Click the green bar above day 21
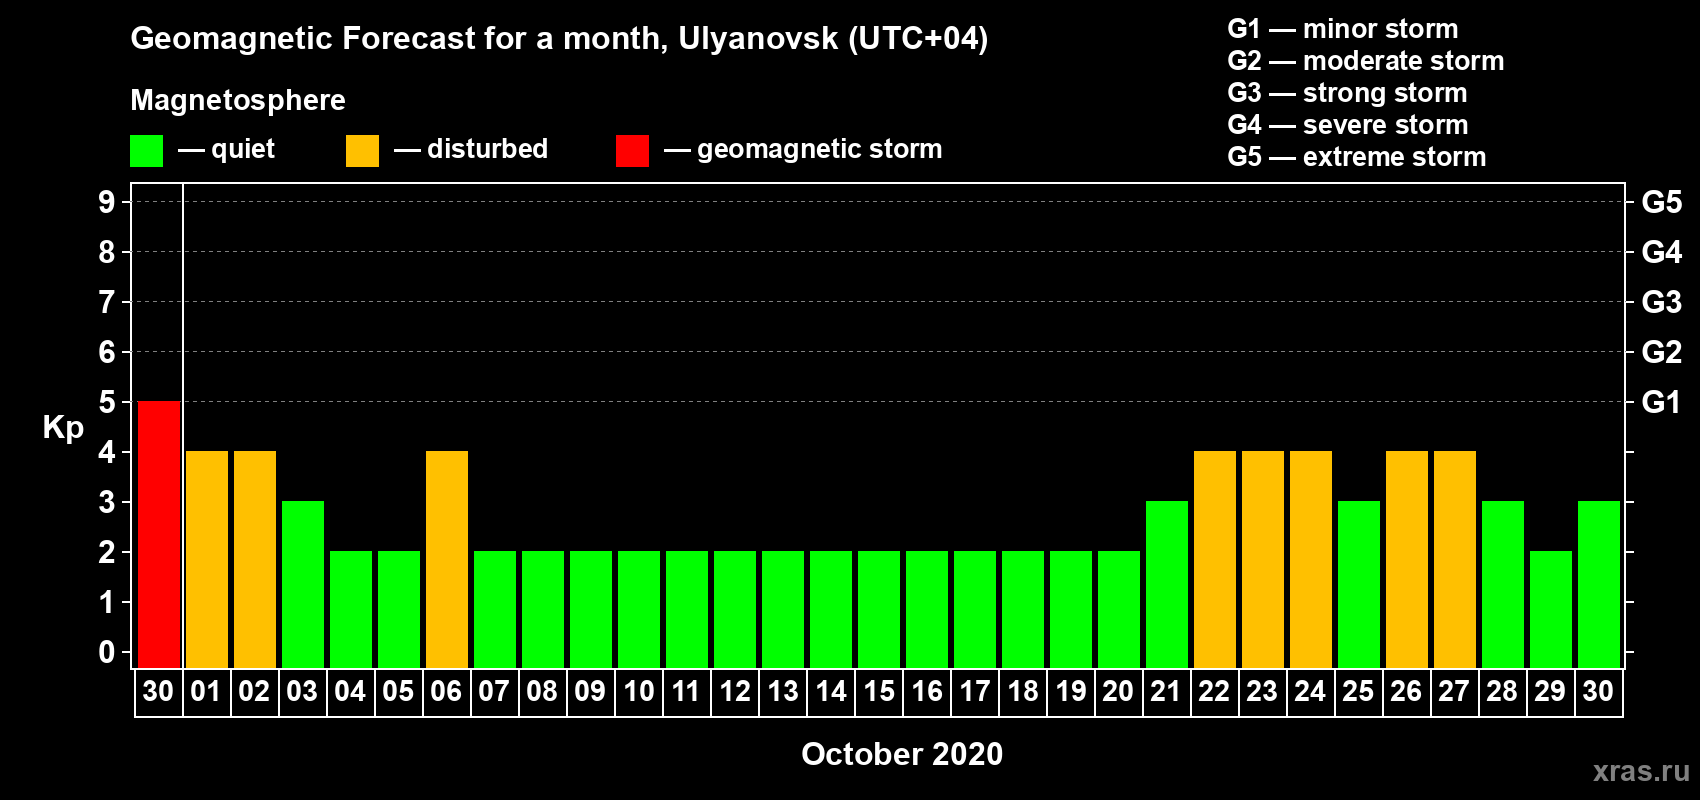Viewport: 1700px width, 800px height. tap(1167, 584)
